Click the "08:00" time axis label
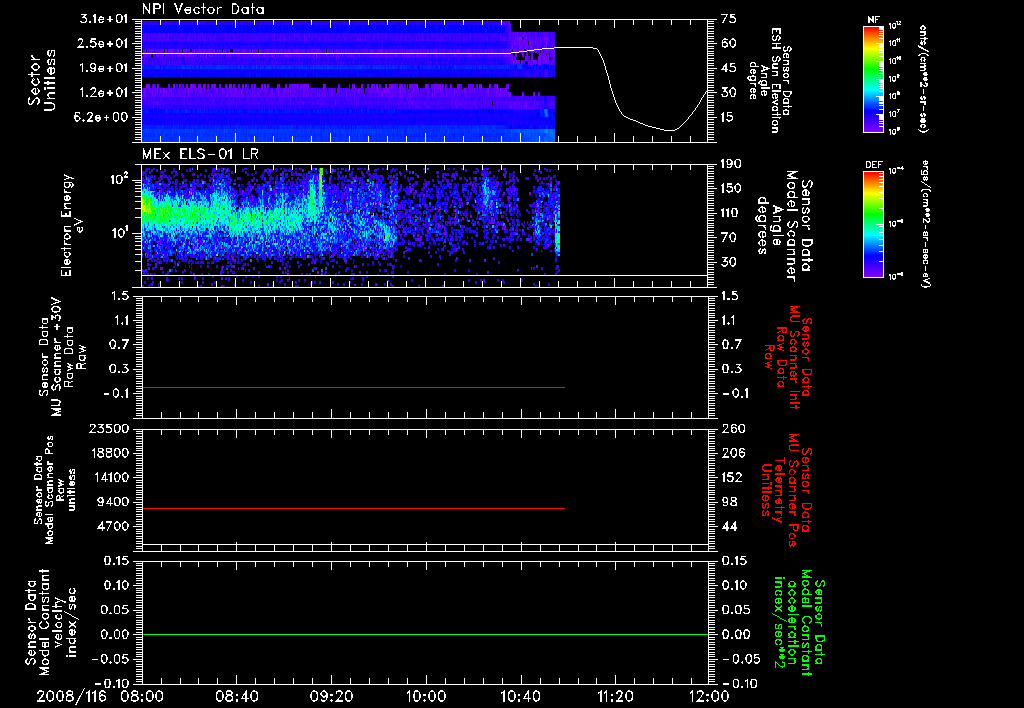This screenshot has width=1024, height=708. [142, 696]
